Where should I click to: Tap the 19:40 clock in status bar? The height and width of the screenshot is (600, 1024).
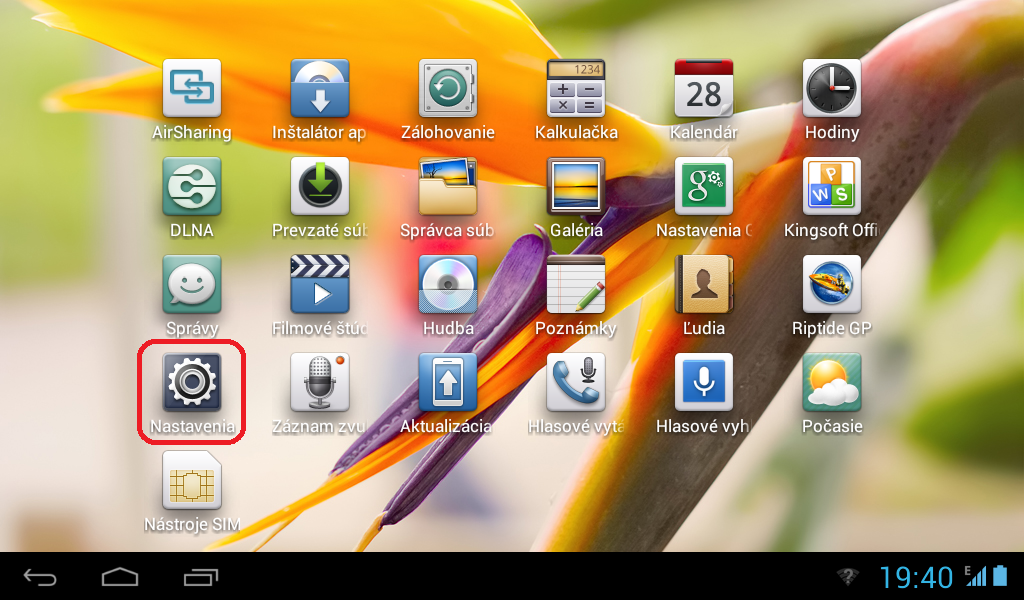pyautogui.click(x=916, y=577)
